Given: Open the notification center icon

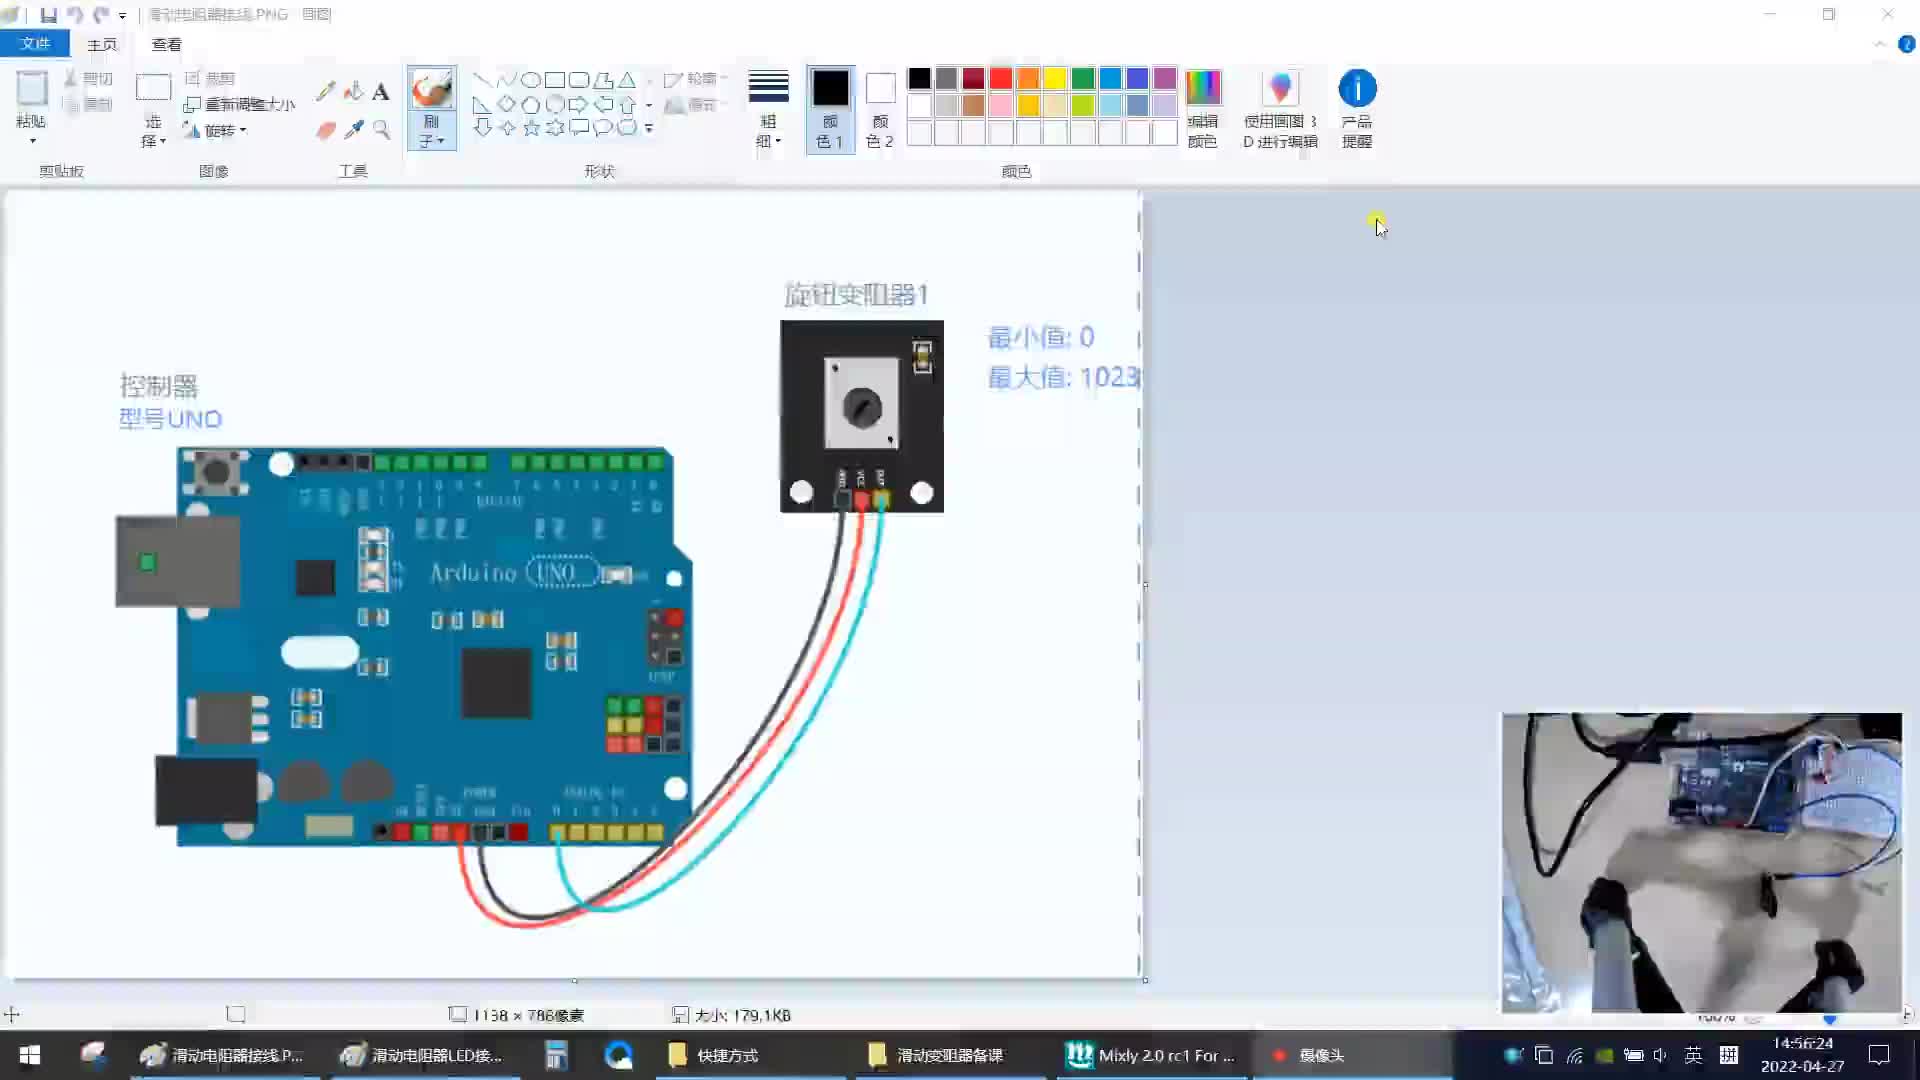Looking at the screenshot, I should point(1879,1055).
